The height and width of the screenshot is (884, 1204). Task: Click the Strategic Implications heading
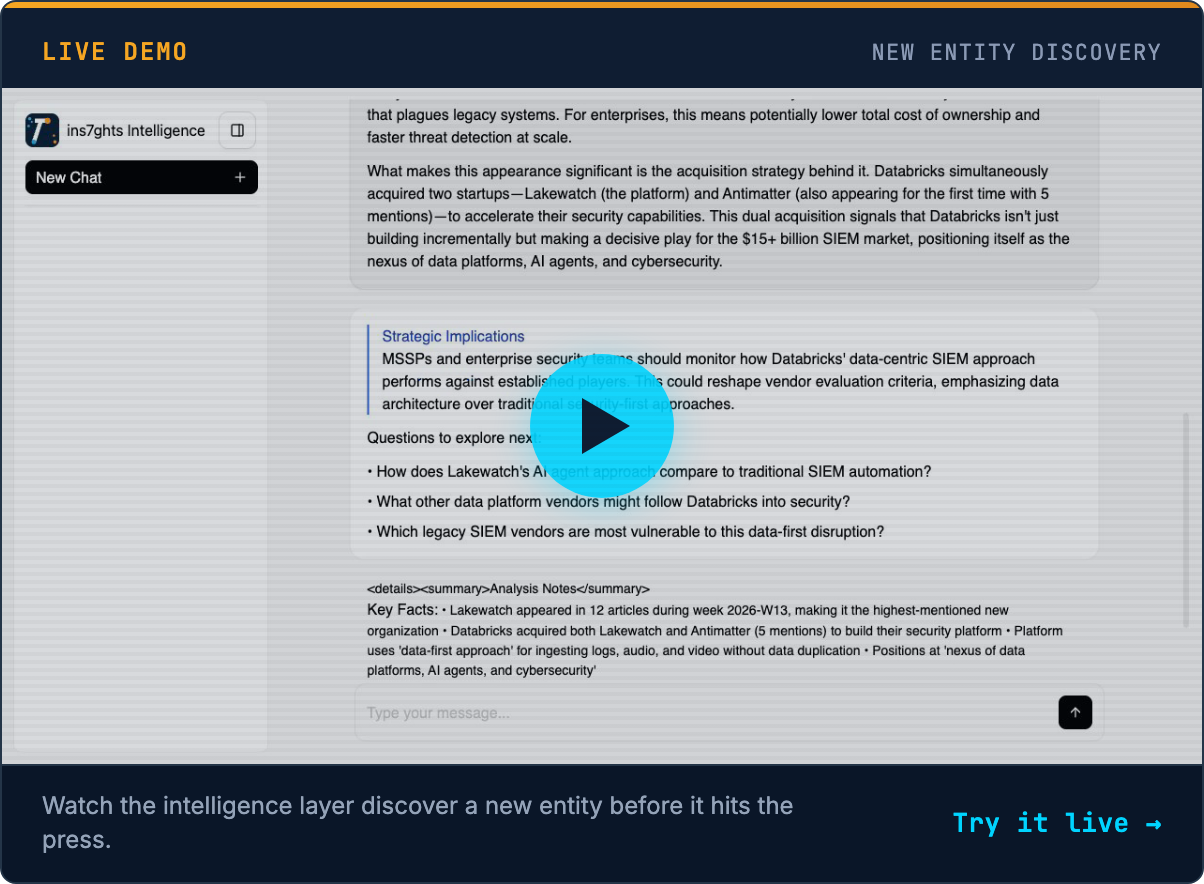453,336
